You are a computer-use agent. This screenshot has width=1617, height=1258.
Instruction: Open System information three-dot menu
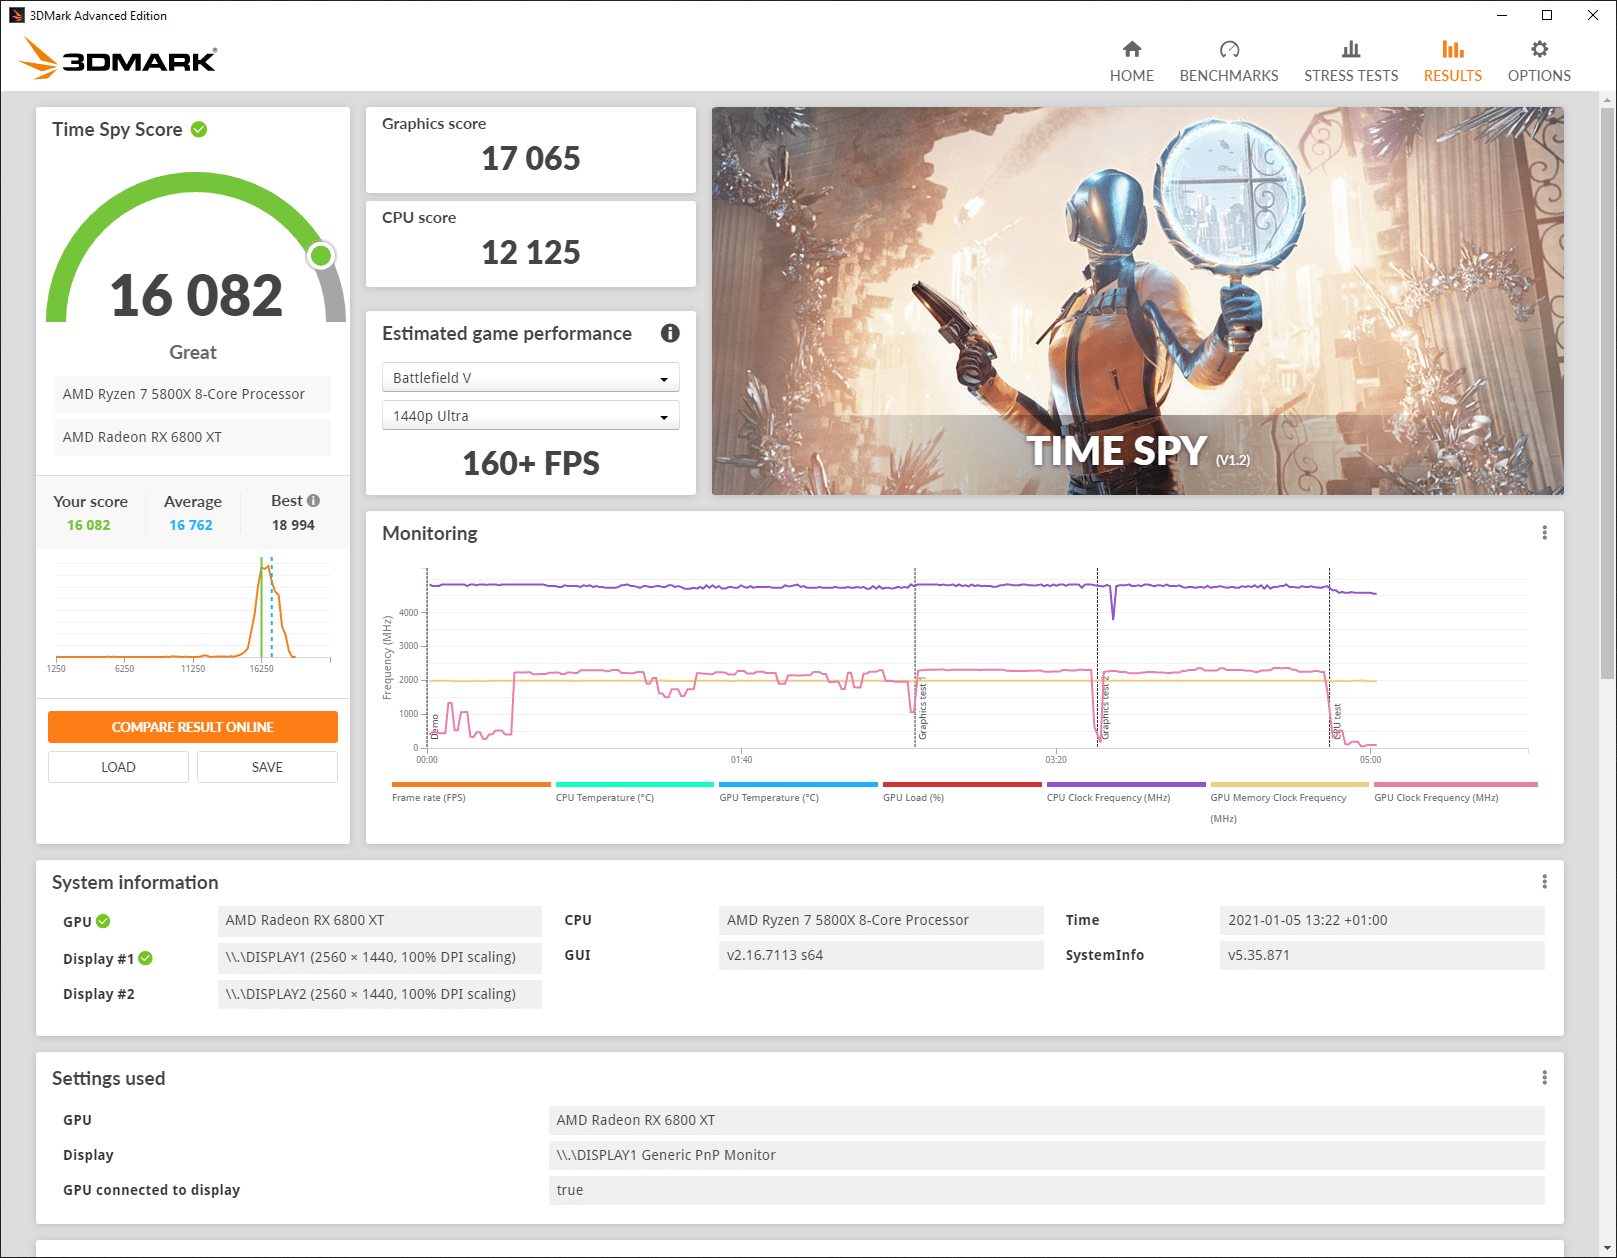tap(1544, 881)
